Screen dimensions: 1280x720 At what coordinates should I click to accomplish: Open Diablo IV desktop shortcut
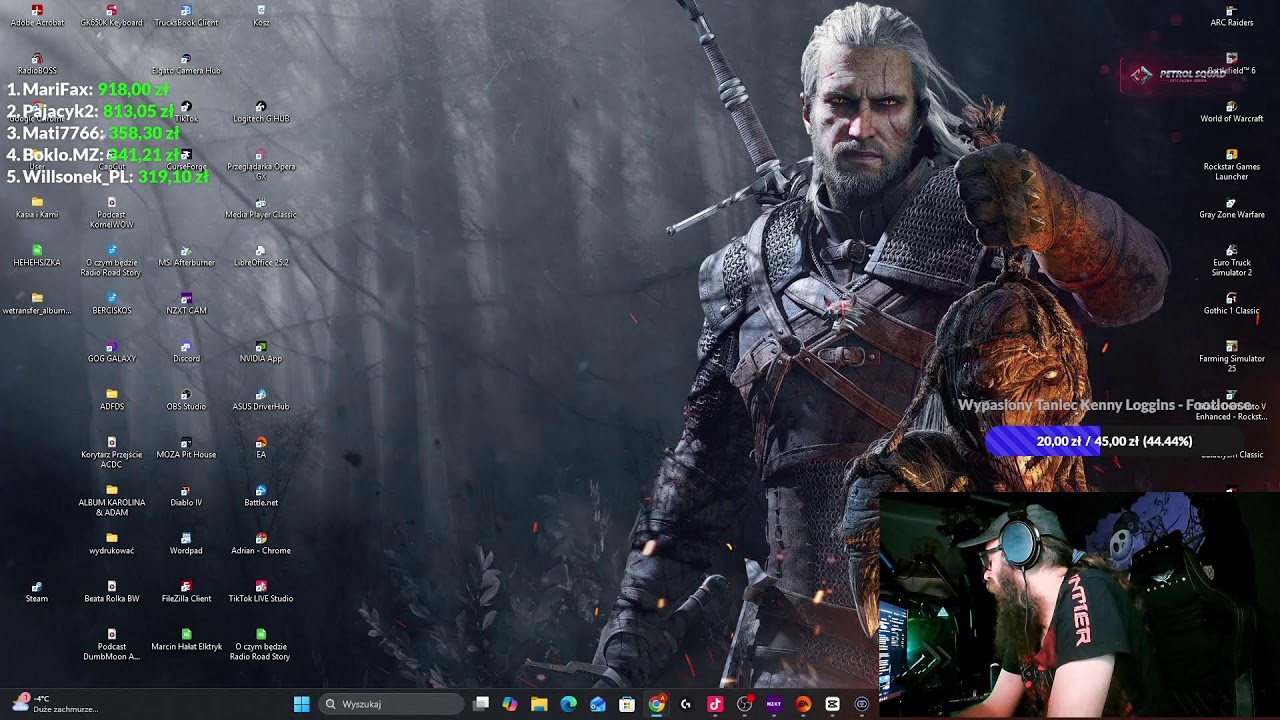coord(186,495)
